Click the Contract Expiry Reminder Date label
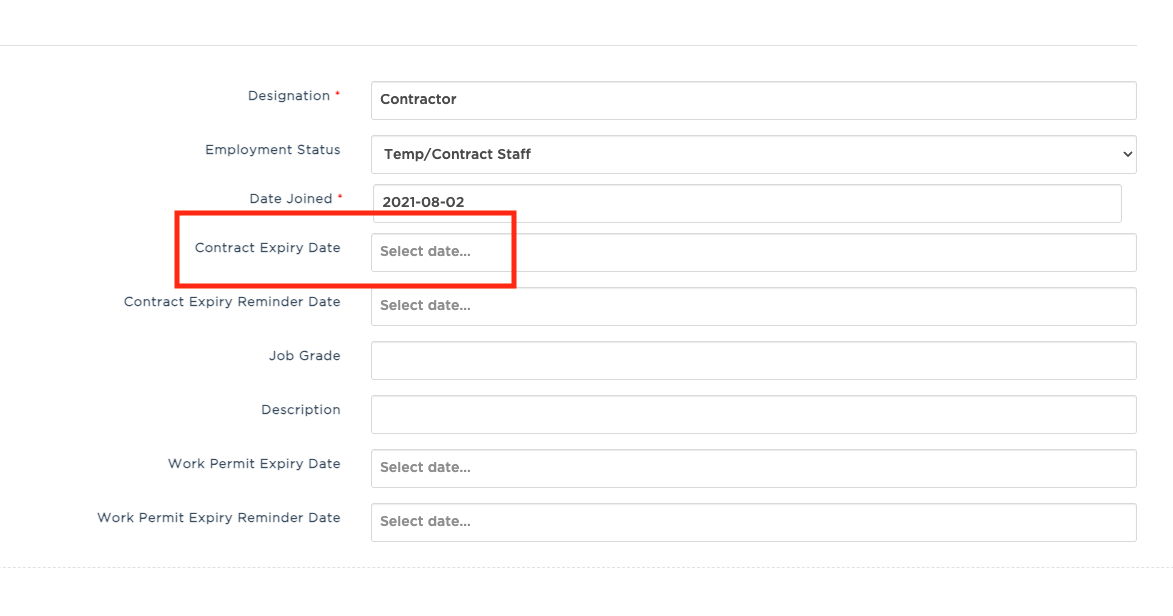 [232, 302]
